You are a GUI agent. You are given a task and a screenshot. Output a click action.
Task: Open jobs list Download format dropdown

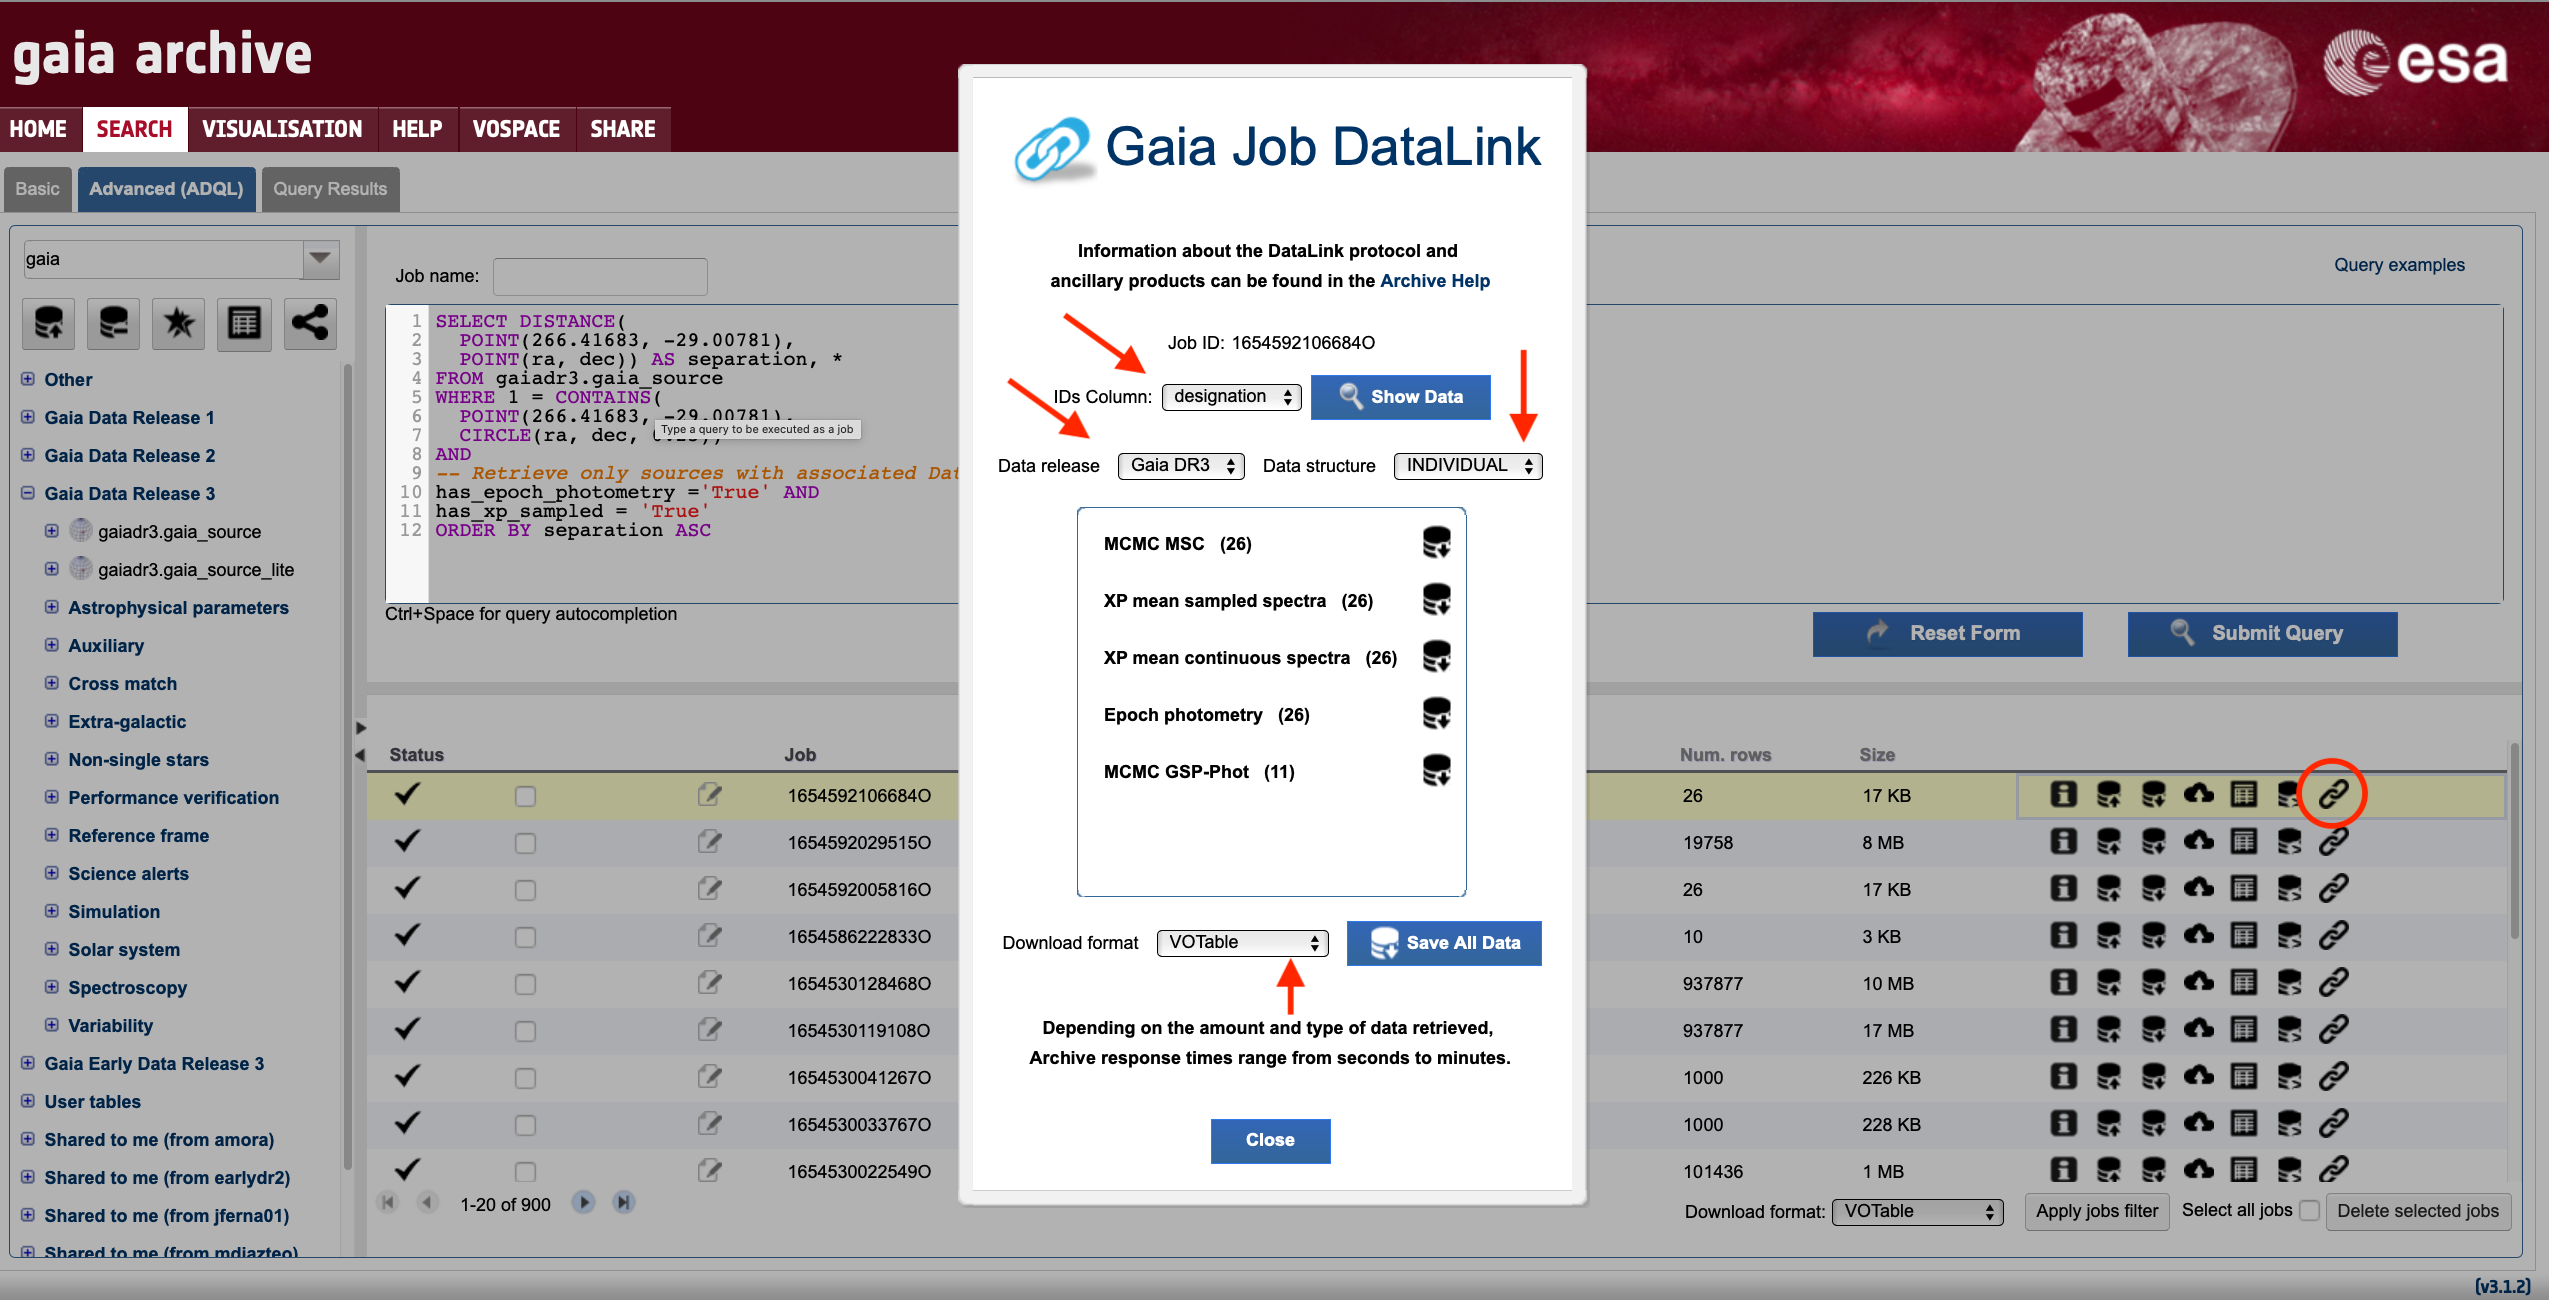(1918, 1212)
